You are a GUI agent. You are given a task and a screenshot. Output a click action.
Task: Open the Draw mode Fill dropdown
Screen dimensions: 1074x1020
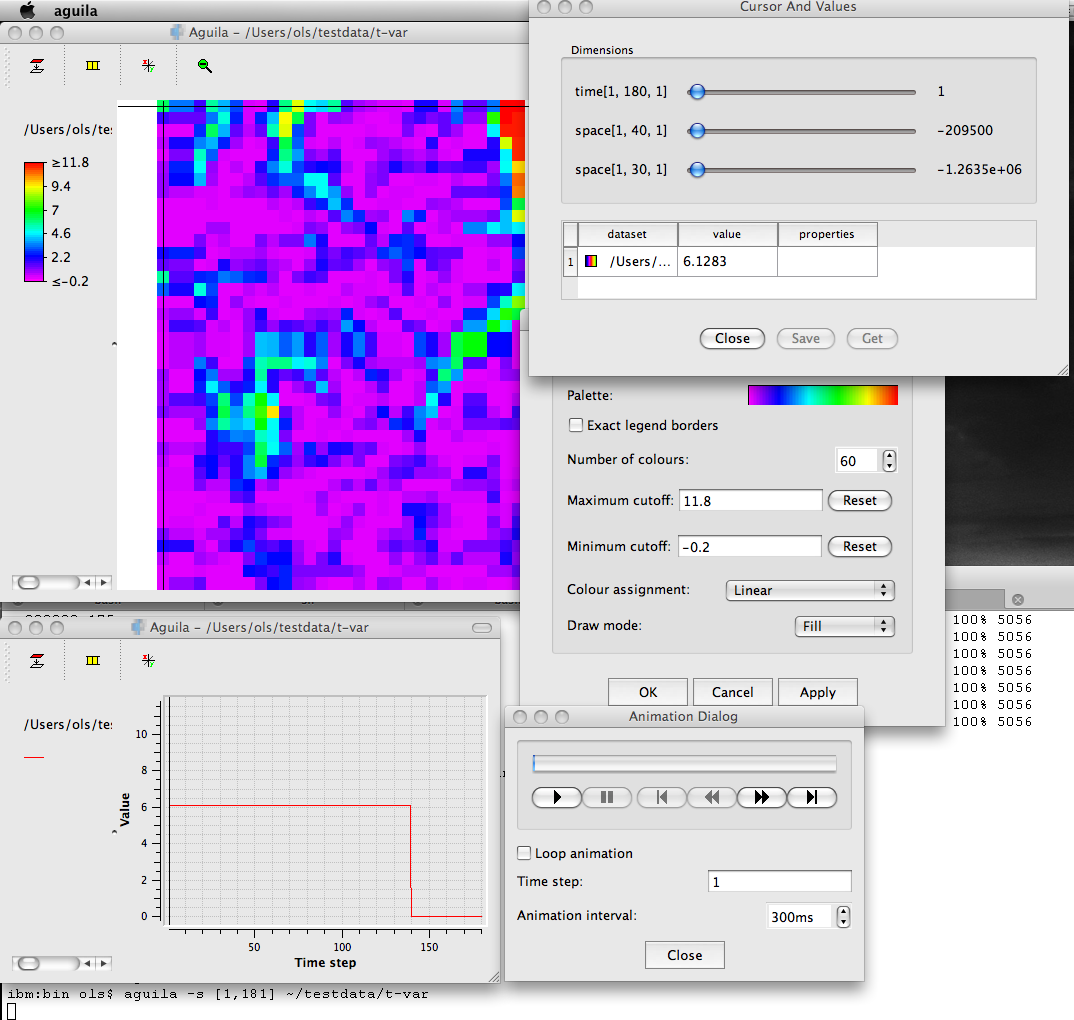tap(845, 626)
